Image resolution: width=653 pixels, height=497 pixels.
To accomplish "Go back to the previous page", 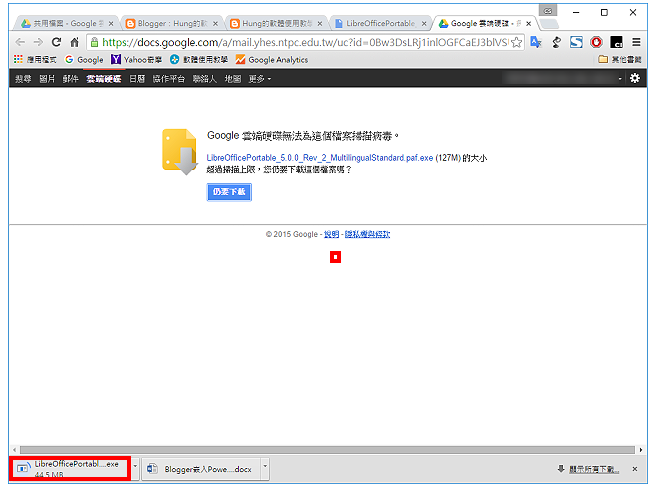I will (x=20, y=42).
